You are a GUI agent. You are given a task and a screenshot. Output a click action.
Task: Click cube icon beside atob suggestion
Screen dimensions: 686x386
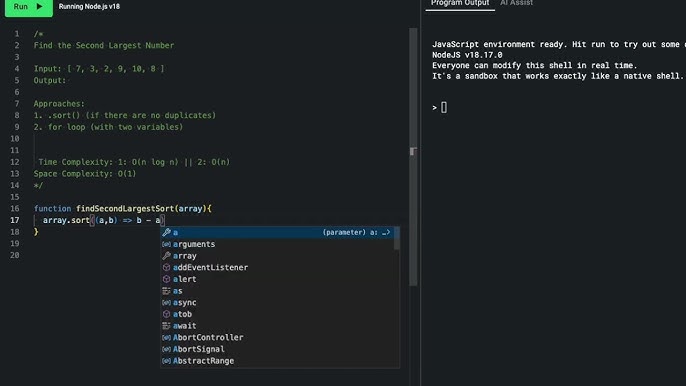click(166, 314)
